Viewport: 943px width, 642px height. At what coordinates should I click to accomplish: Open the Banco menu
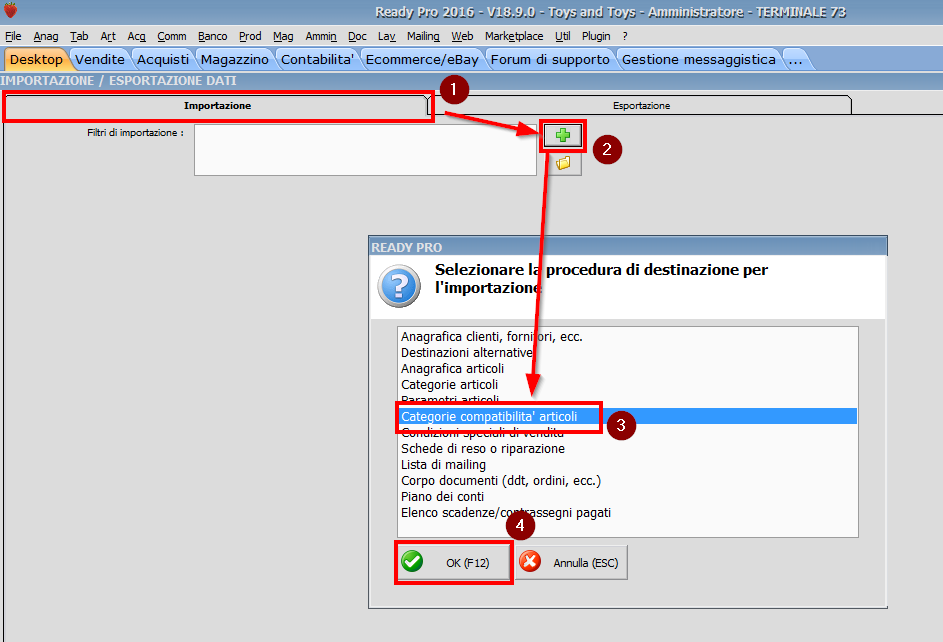[x=212, y=36]
